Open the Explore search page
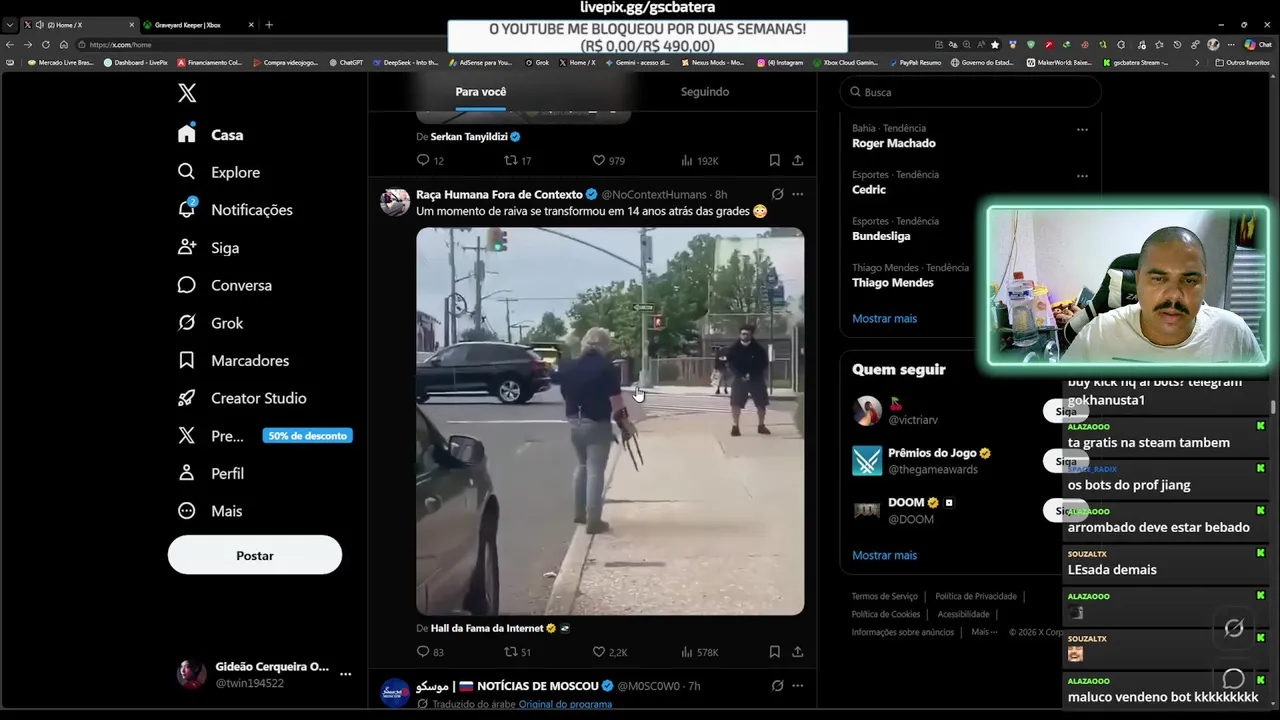Screen dimensions: 1280x720 coord(219,172)
